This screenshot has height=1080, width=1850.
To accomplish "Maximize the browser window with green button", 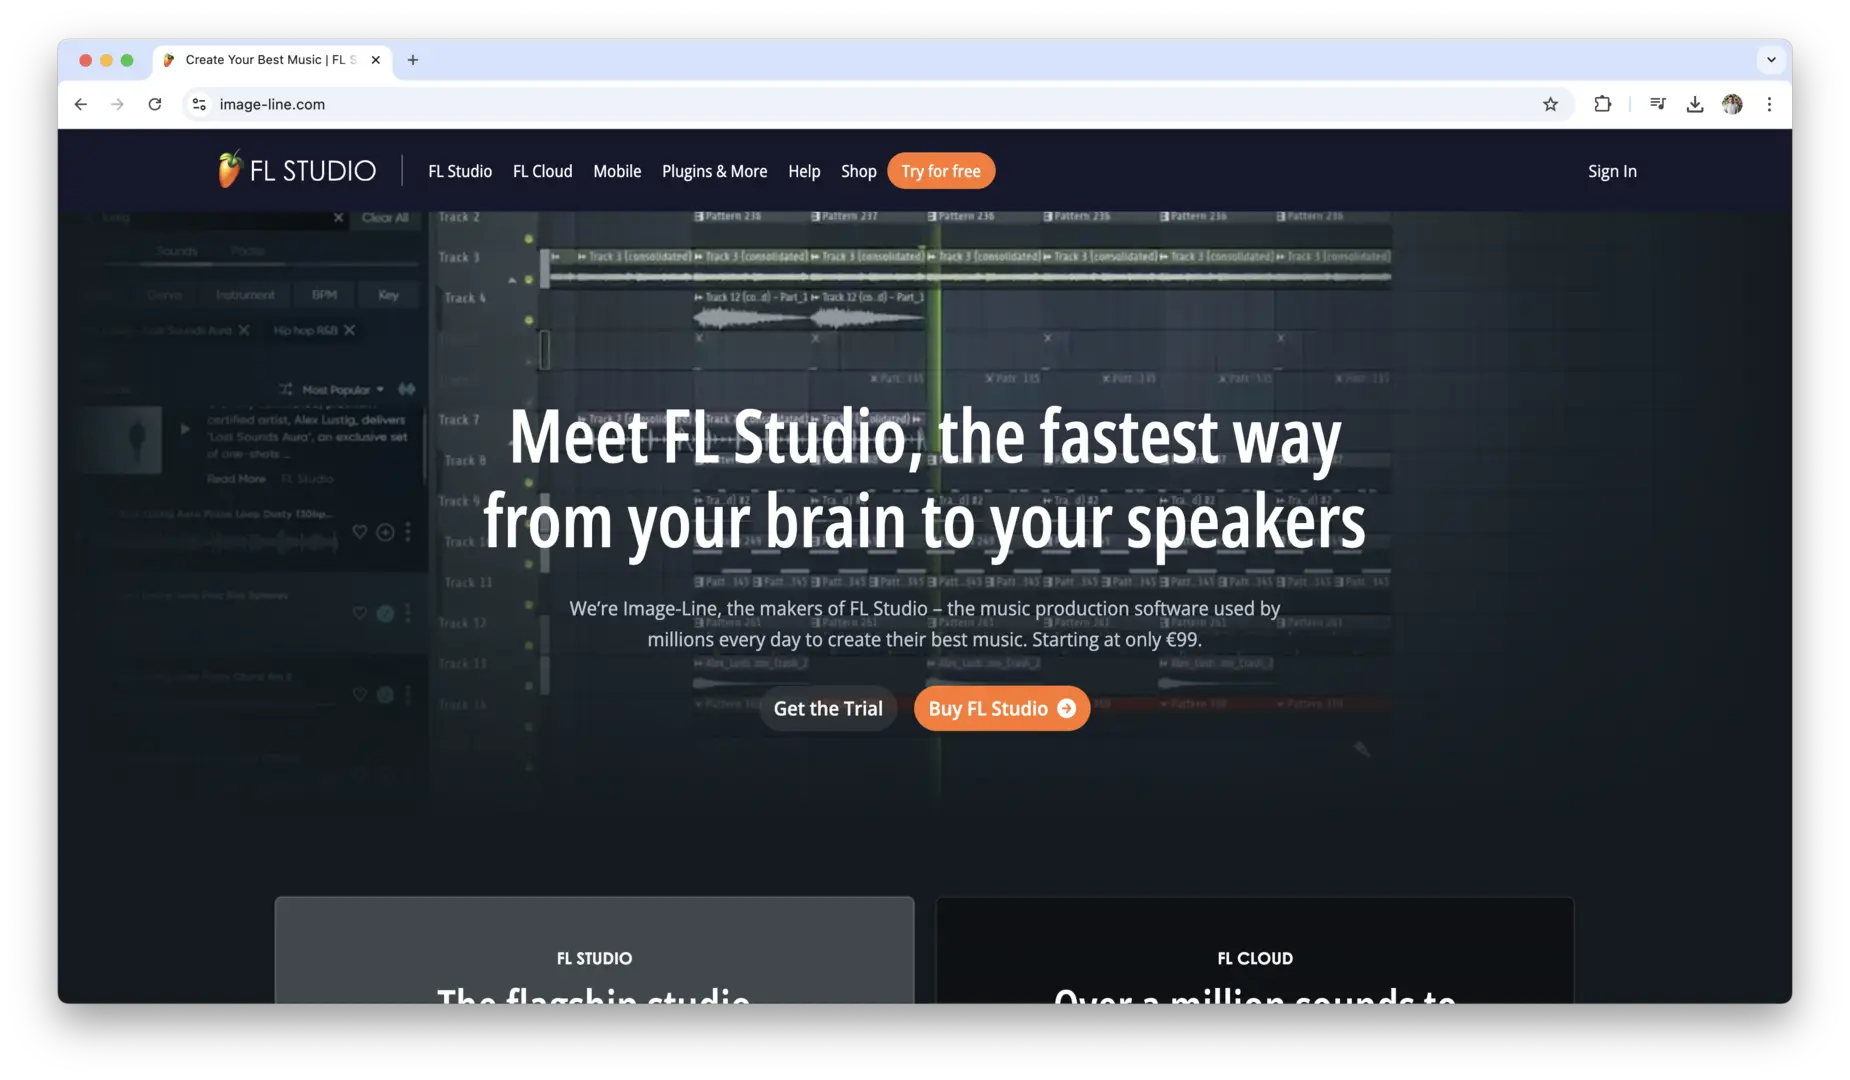I will click(127, 60).
